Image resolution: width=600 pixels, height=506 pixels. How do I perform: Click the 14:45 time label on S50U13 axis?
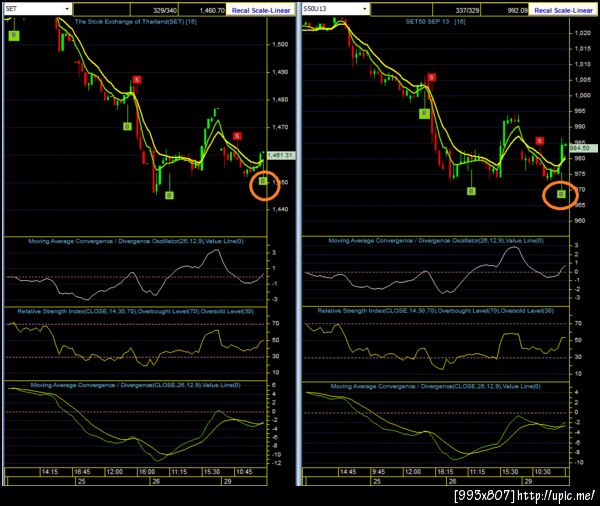click(x=348, y=472)
